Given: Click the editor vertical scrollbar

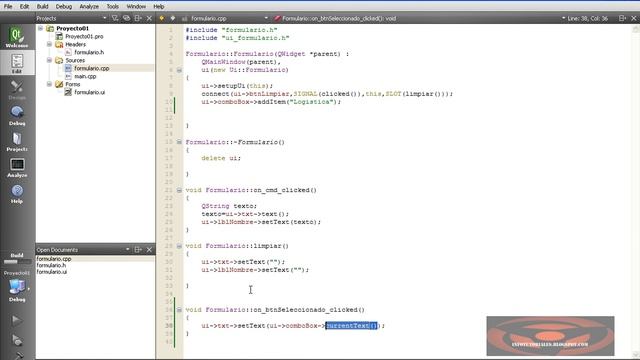Looking at the screenshot, I should click(x=636, y=192).
